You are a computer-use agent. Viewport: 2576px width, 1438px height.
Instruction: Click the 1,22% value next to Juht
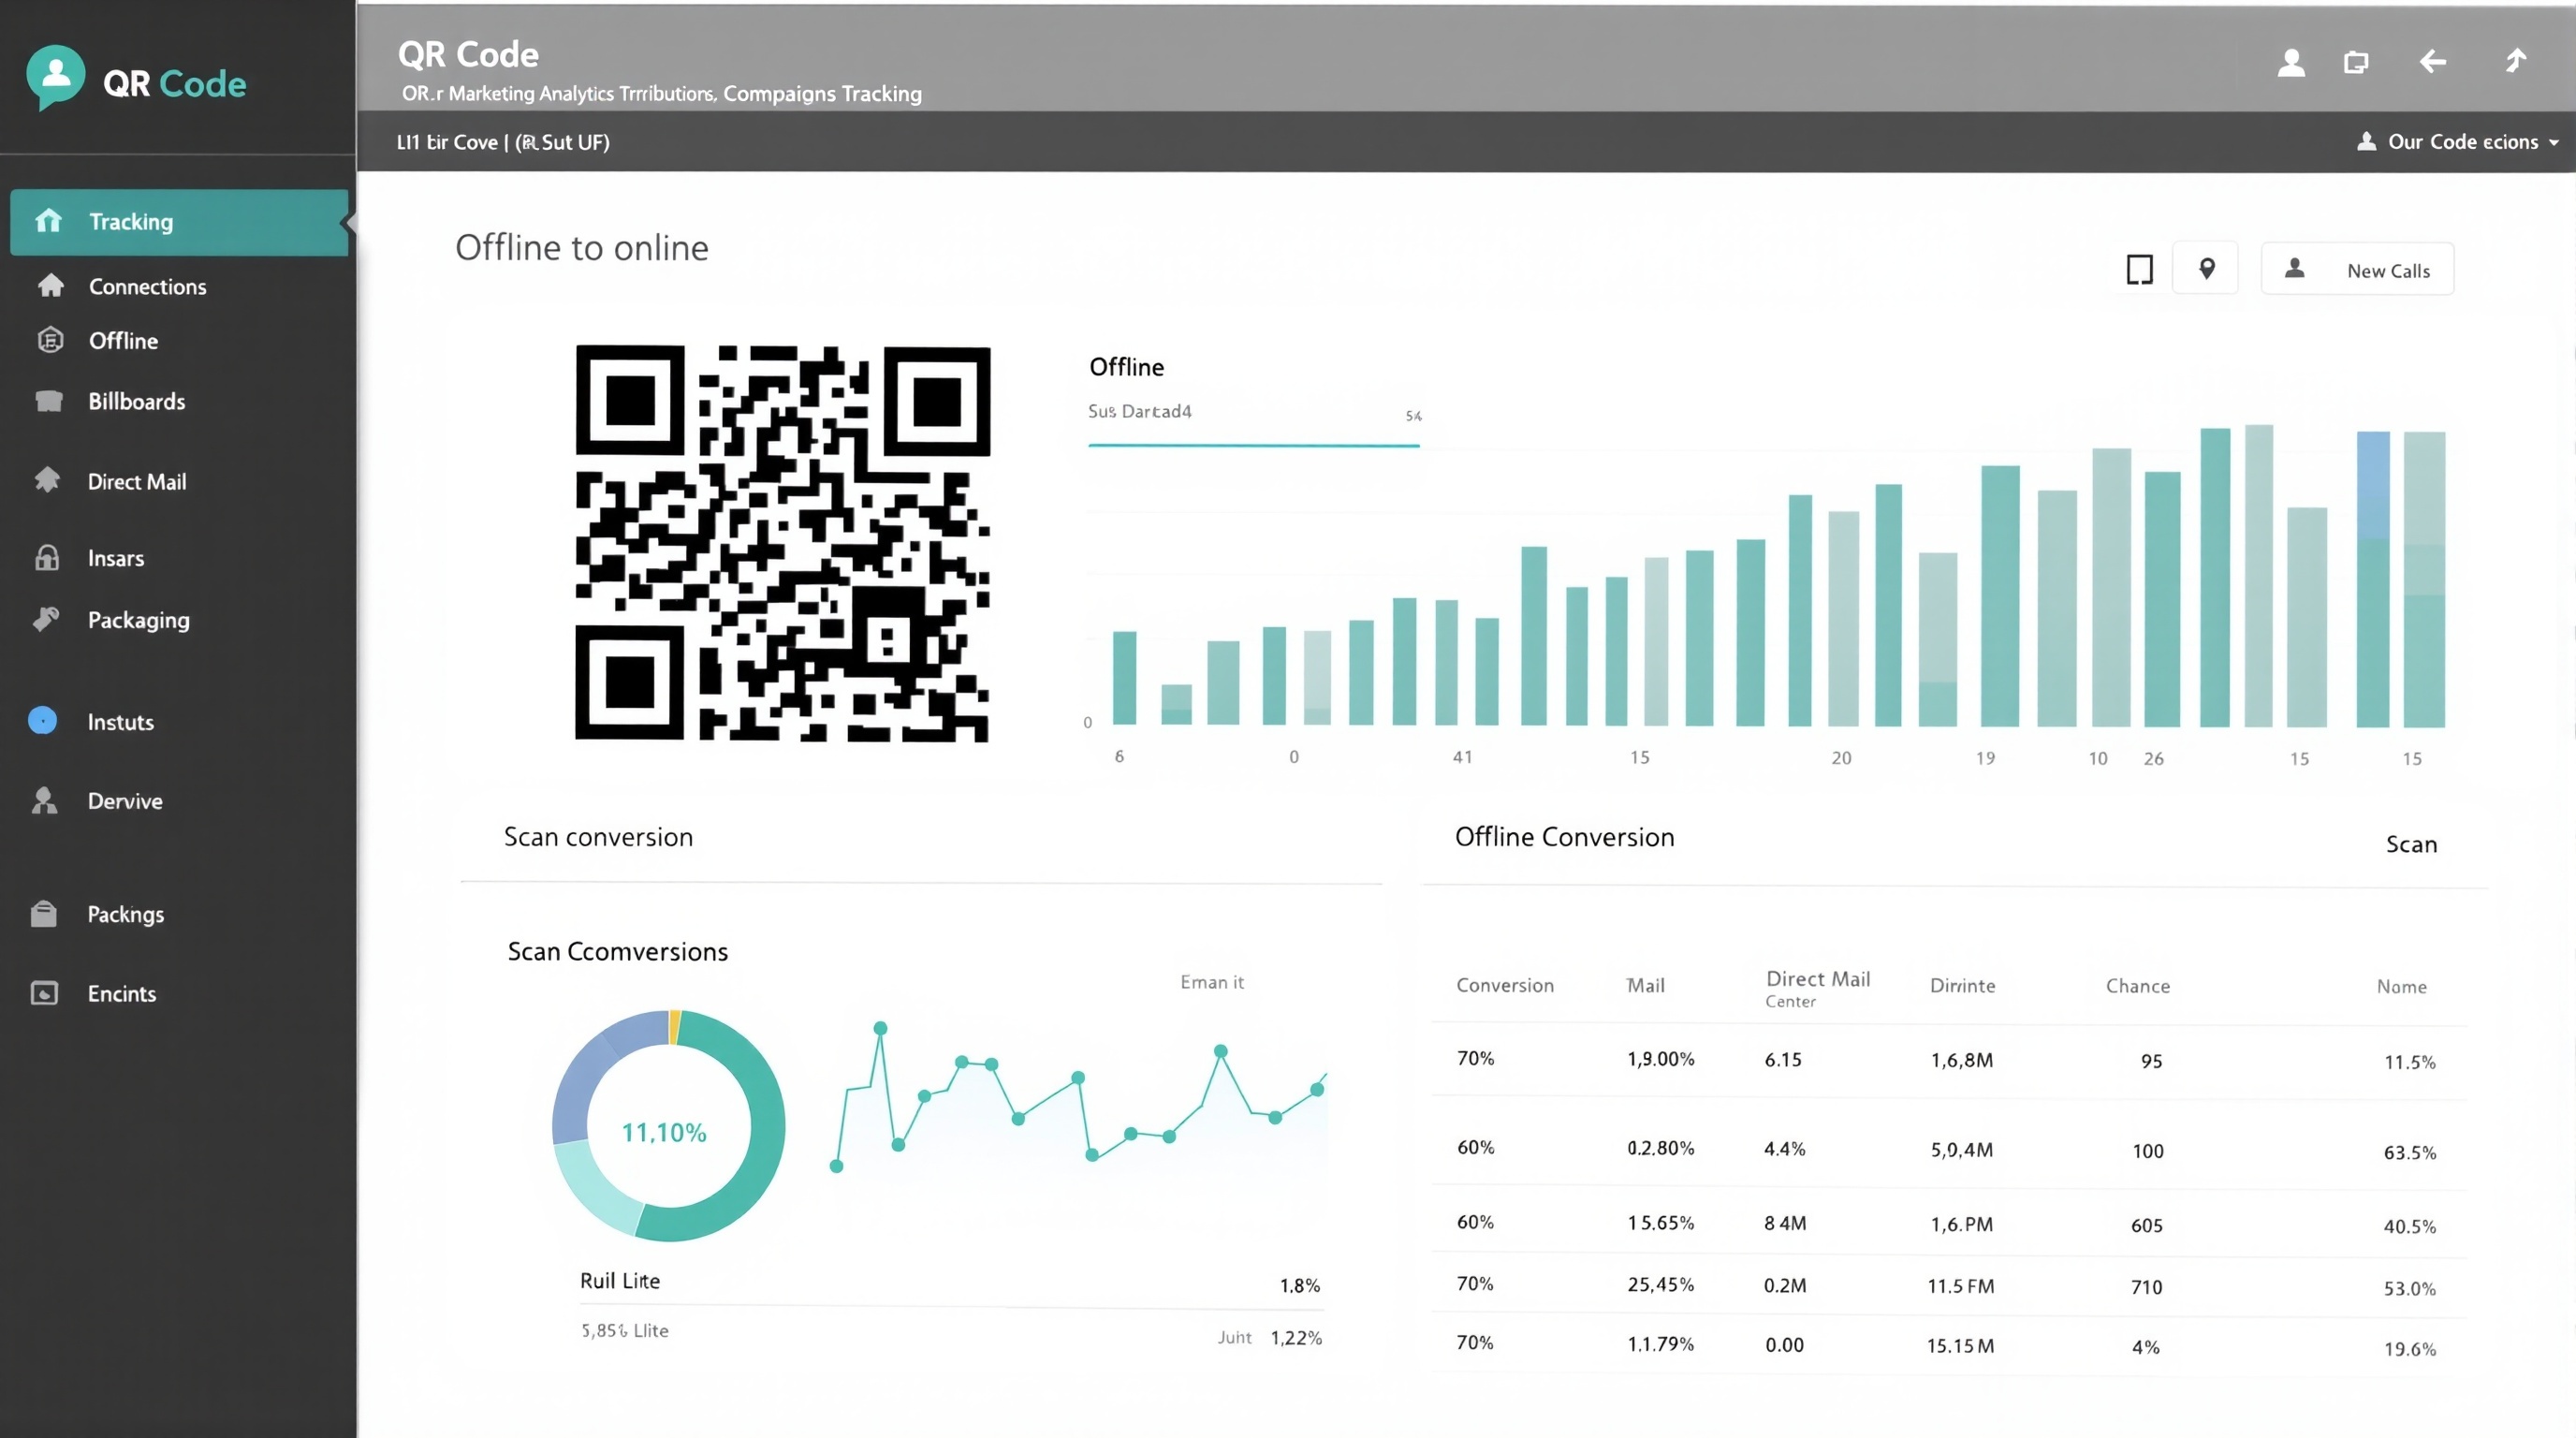coord(1296,1338)
